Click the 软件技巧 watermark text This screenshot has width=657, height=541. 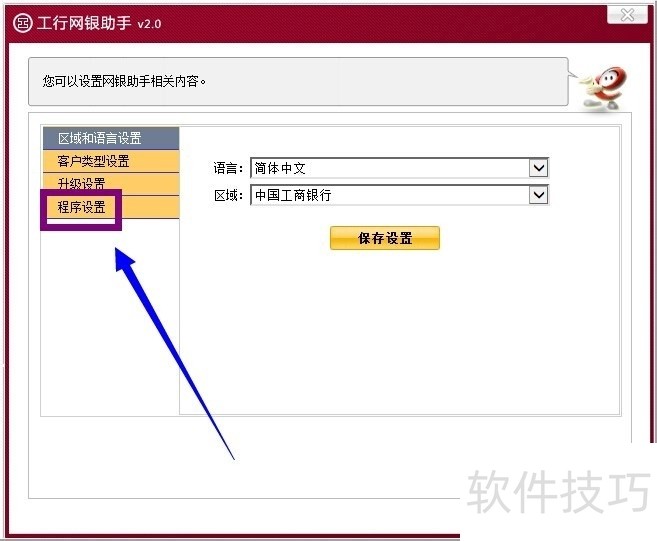point(558,492)
